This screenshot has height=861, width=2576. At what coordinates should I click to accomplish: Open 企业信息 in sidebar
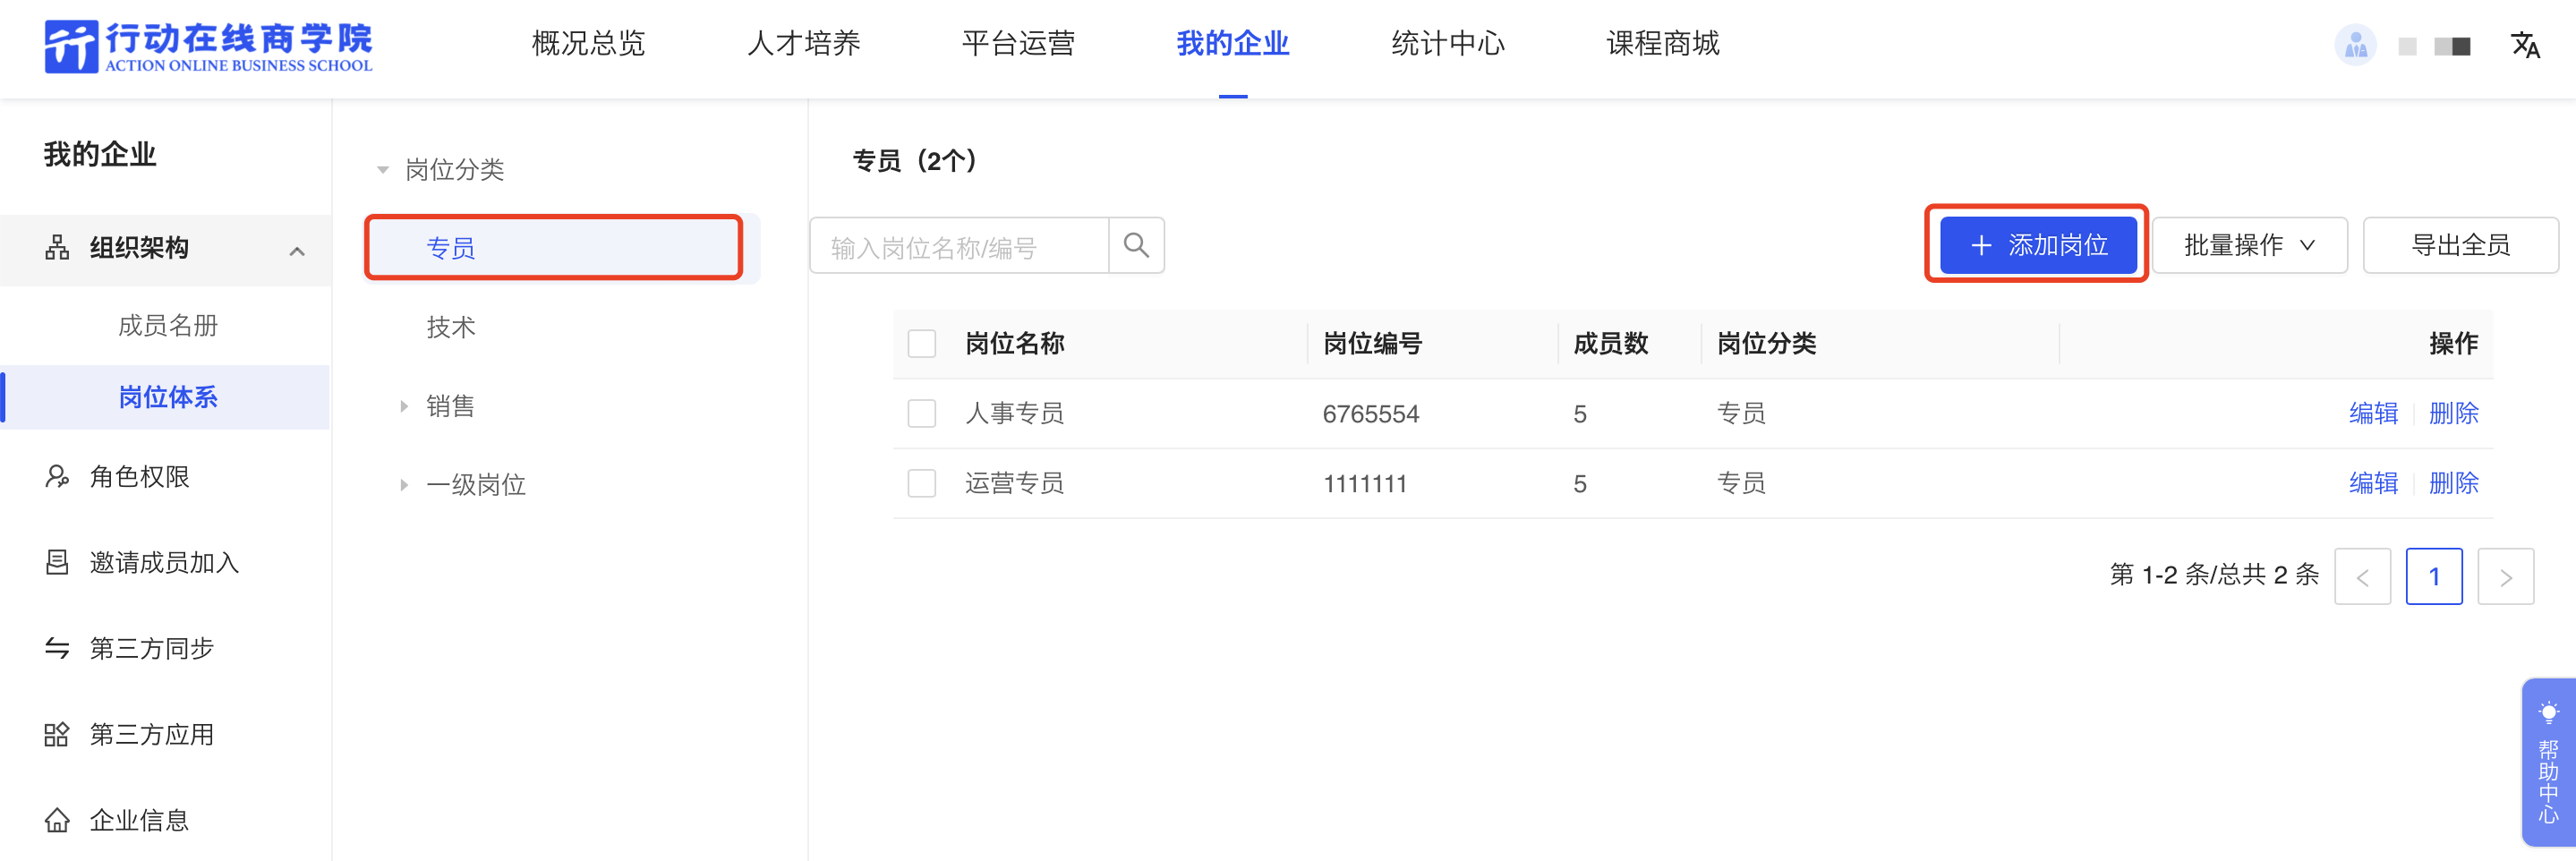(140, 821)
